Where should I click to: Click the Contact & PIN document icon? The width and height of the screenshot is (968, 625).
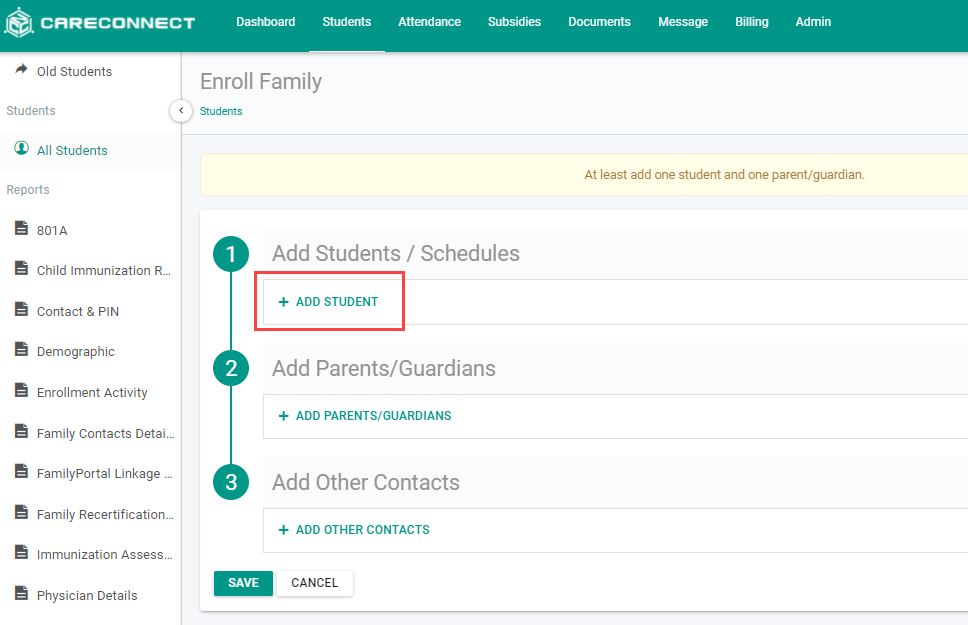[21, 310]
